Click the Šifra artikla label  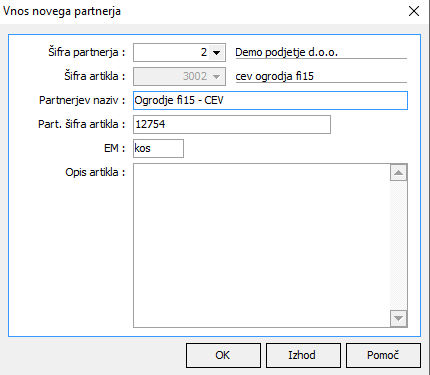tap(95, 76)
